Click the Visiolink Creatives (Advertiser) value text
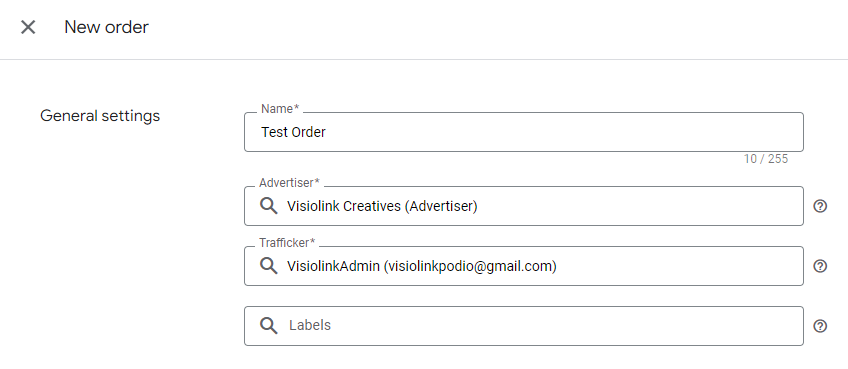848x369 pixels. pyautogui.click(x=382, y=206)
